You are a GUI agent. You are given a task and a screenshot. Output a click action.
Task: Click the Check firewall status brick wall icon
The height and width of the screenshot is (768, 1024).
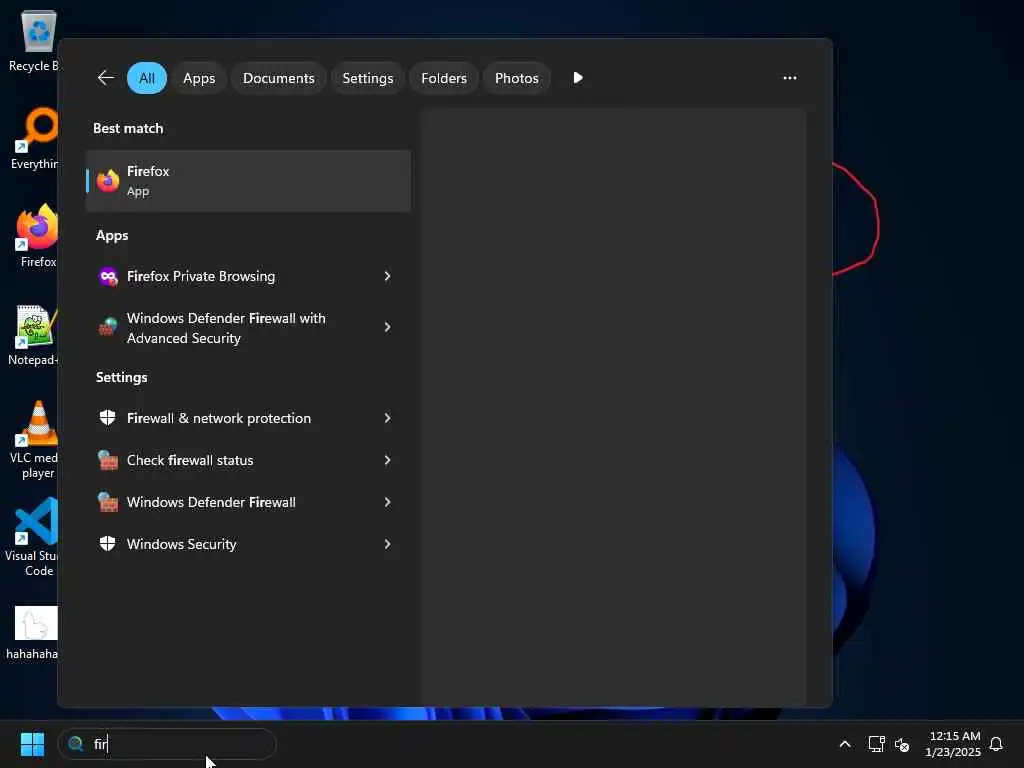tap(108, 460)
